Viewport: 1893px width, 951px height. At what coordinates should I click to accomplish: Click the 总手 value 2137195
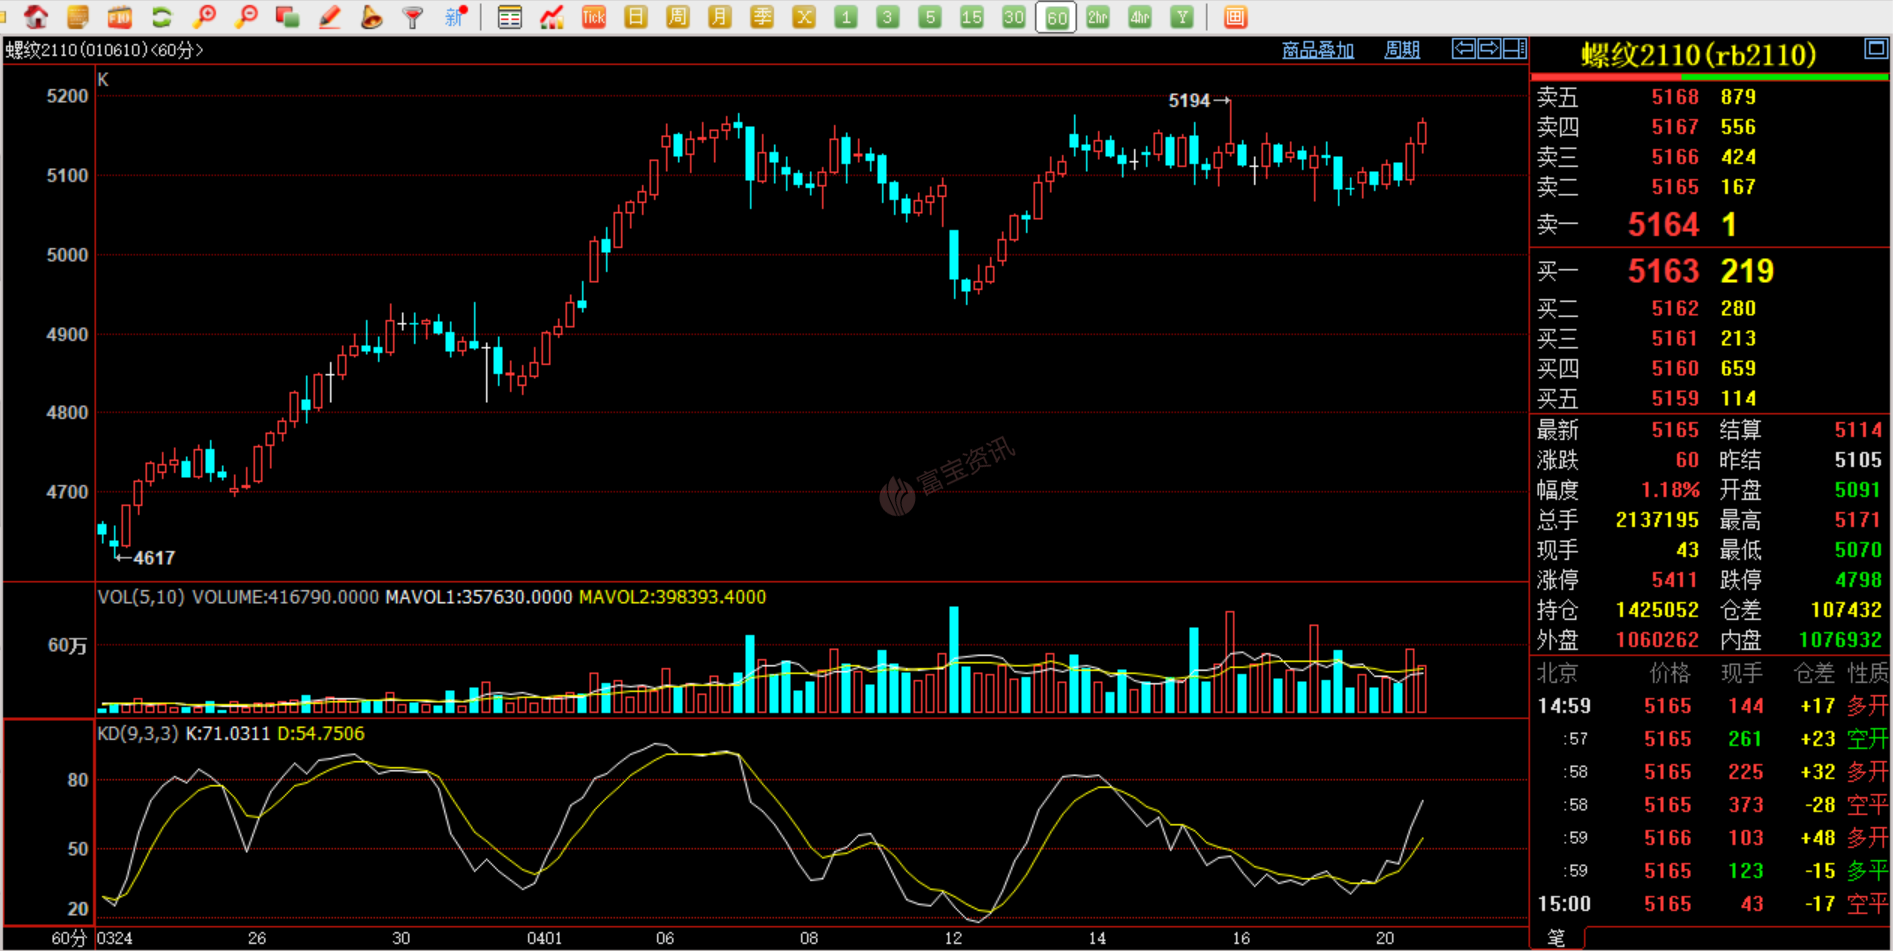coord(1657,520)
